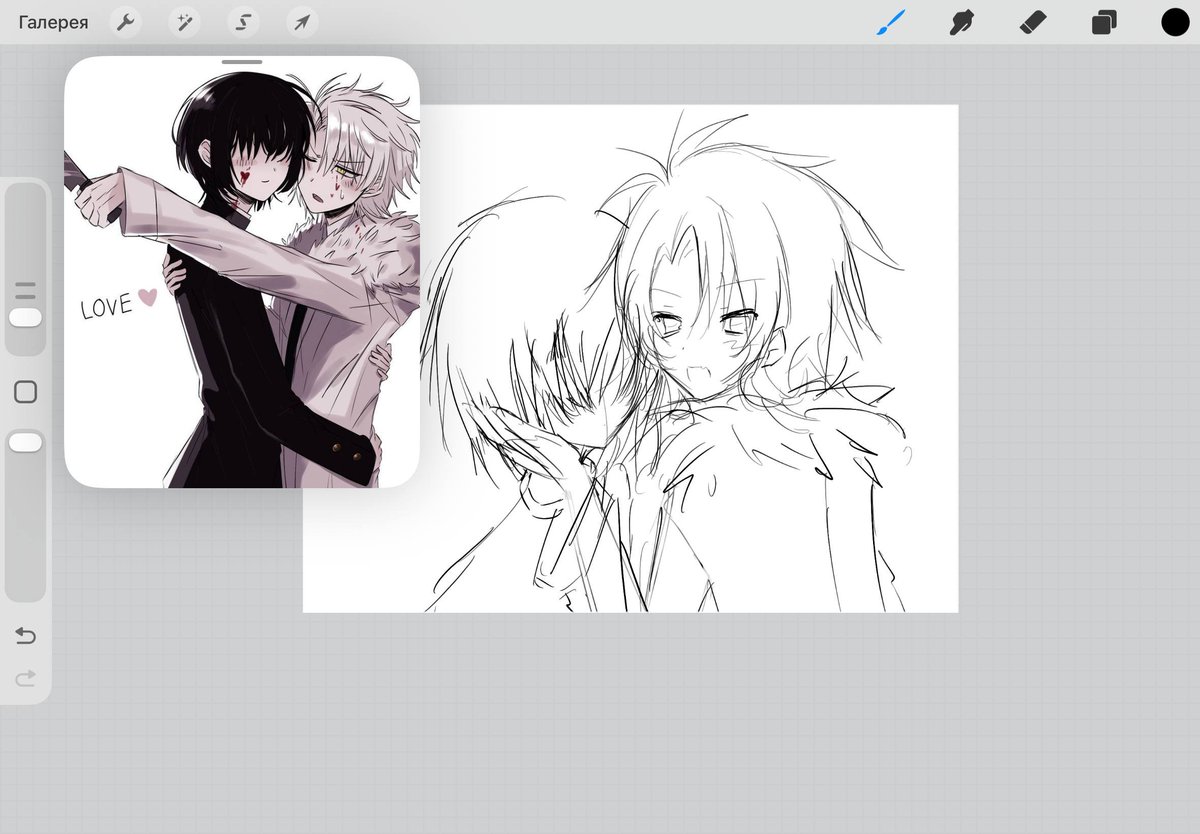
Task: Tap the brush opacity slider handle
Action: pyautogui.click(x=25, y=442)
